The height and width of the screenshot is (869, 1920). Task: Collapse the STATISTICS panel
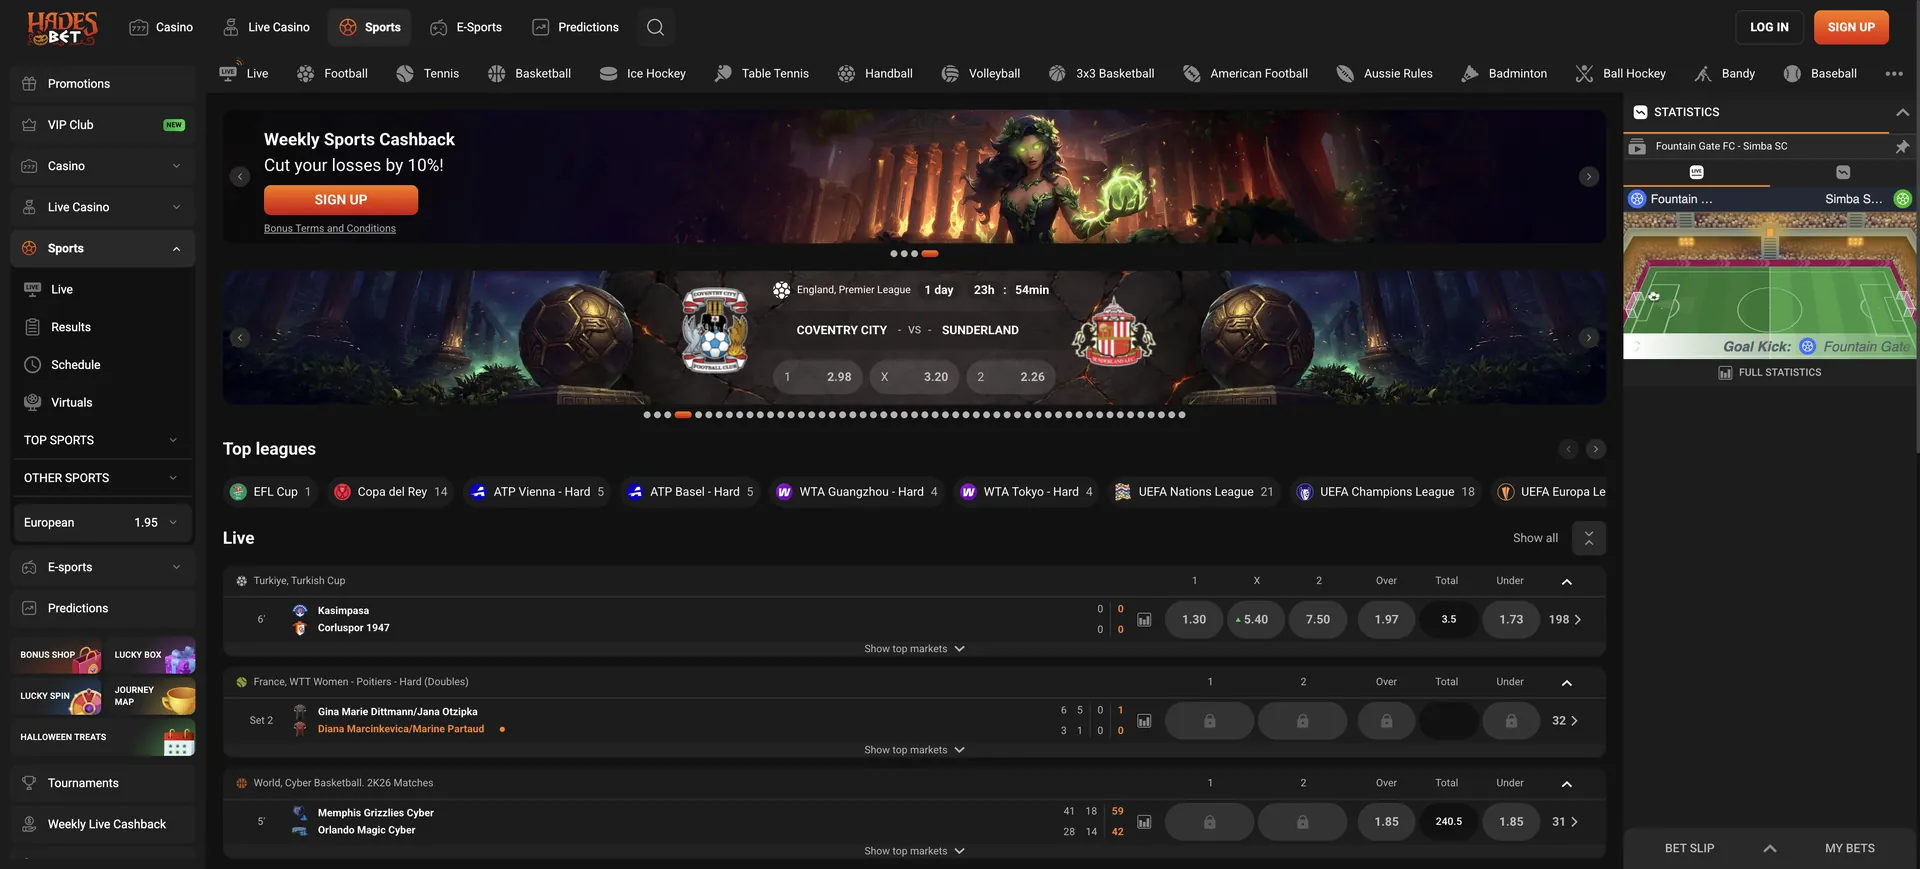[1902, 113]
